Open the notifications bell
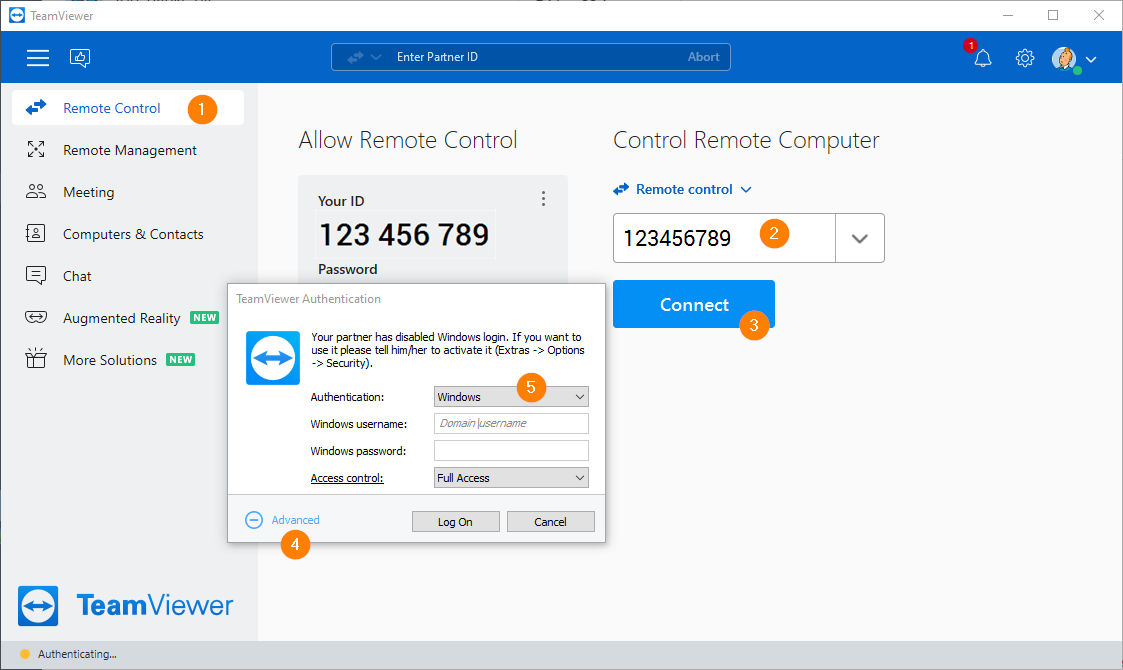 coord(982,58)
